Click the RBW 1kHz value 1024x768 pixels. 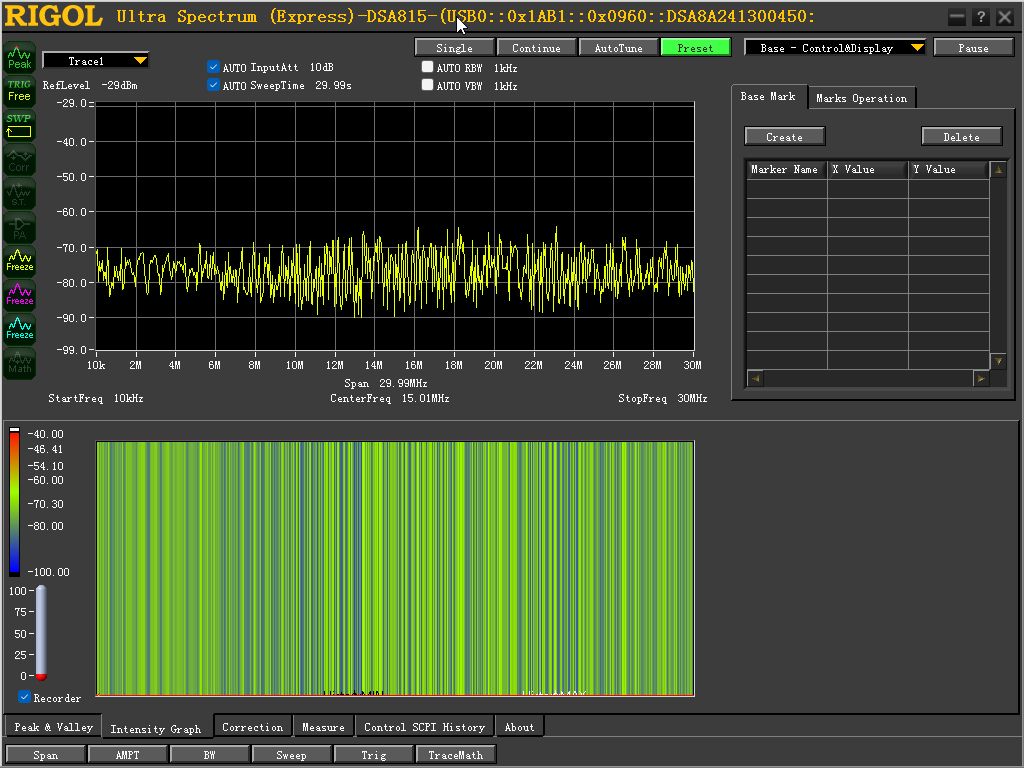tap(505, 68)
